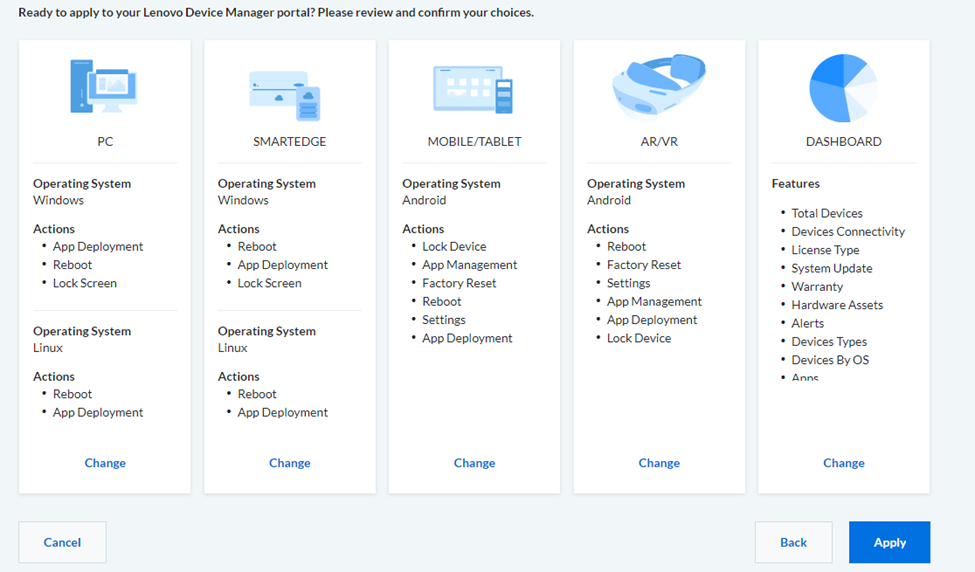The height and width of the screenshot is (572, 975).
Task: Click the Mobile/Tablet device icon
Action: (x=473, y=90)
